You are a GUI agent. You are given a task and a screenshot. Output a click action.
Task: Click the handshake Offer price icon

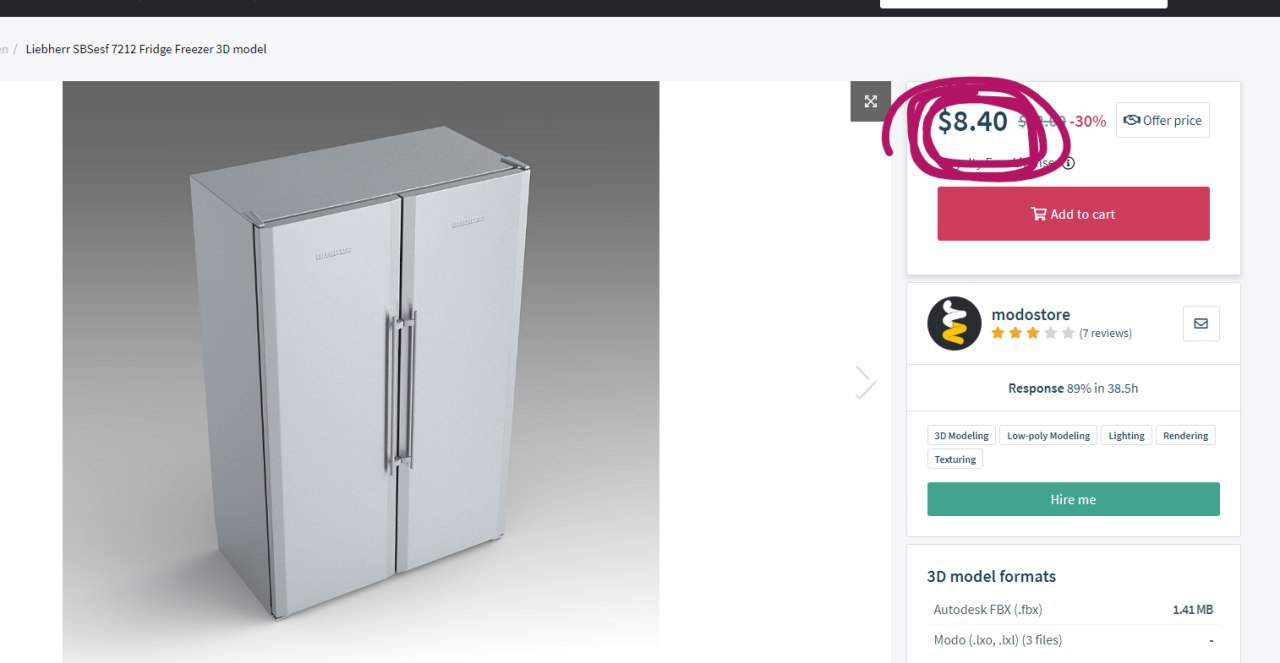click(1132, 120)
